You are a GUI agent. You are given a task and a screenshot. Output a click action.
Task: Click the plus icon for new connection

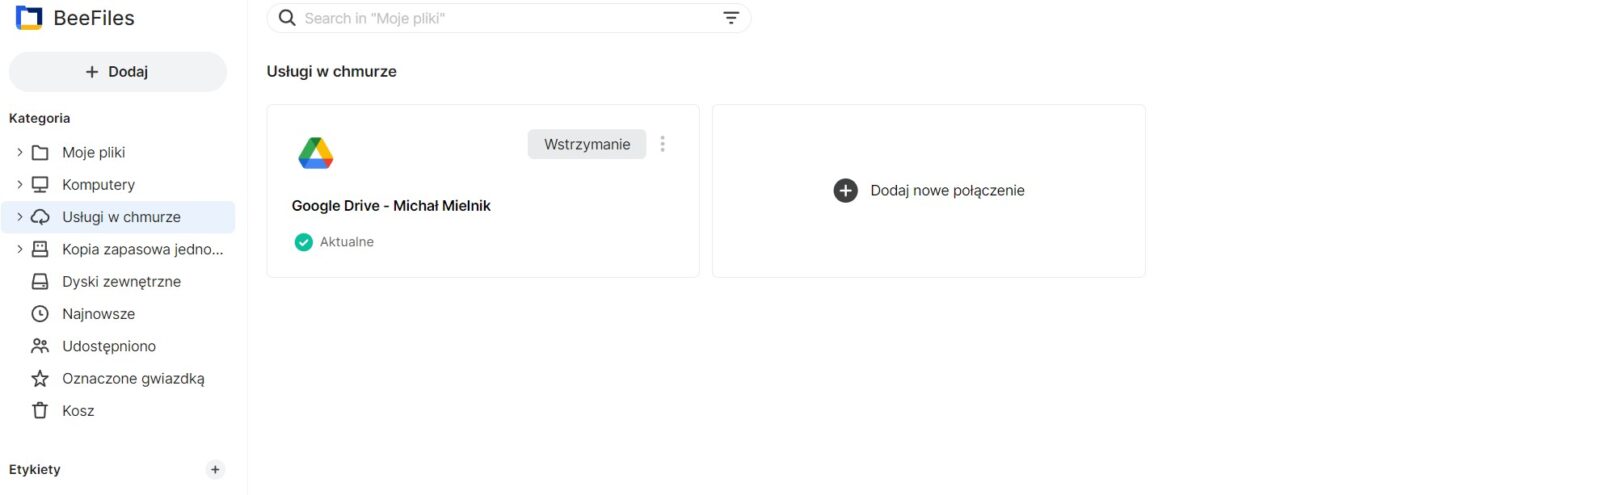pos(845,191)
